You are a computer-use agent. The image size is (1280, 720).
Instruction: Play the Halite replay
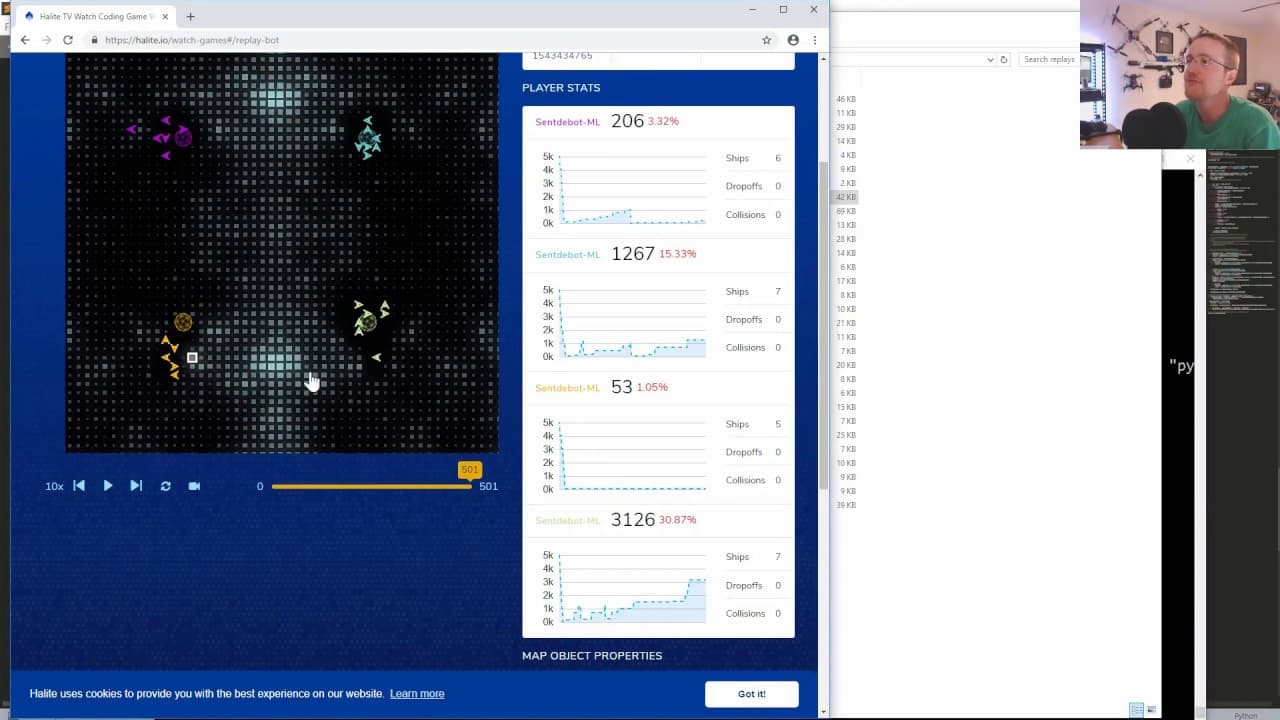108,486
